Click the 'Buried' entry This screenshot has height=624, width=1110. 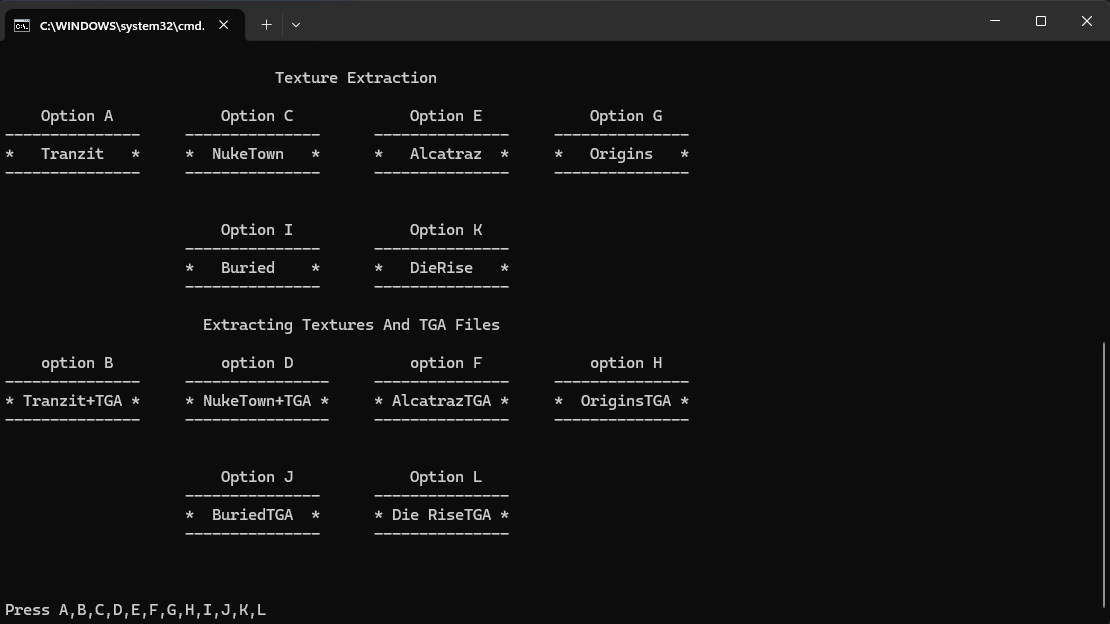[x=248, y=268]
